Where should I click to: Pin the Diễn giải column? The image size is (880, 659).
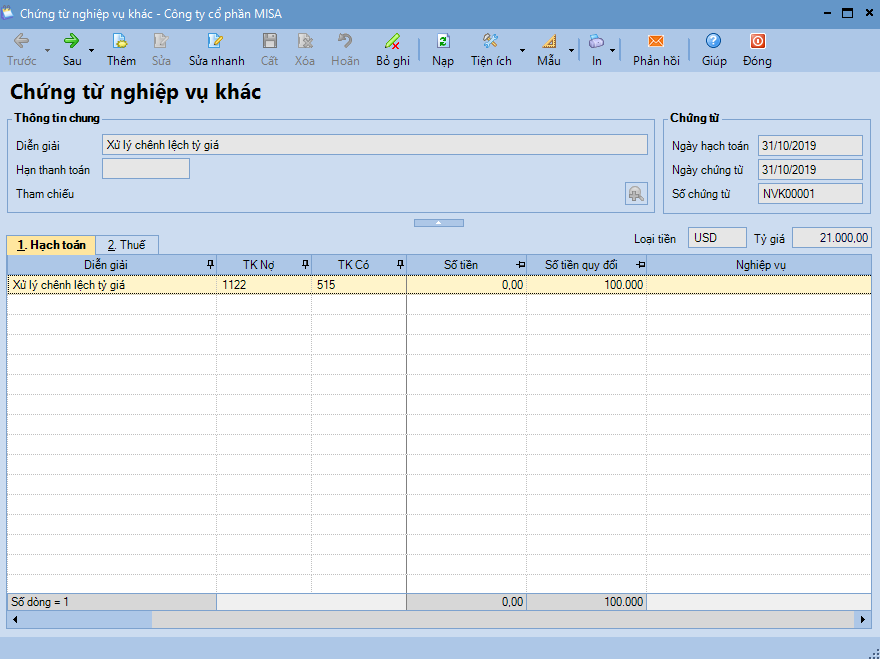click(x=210, y=264)
